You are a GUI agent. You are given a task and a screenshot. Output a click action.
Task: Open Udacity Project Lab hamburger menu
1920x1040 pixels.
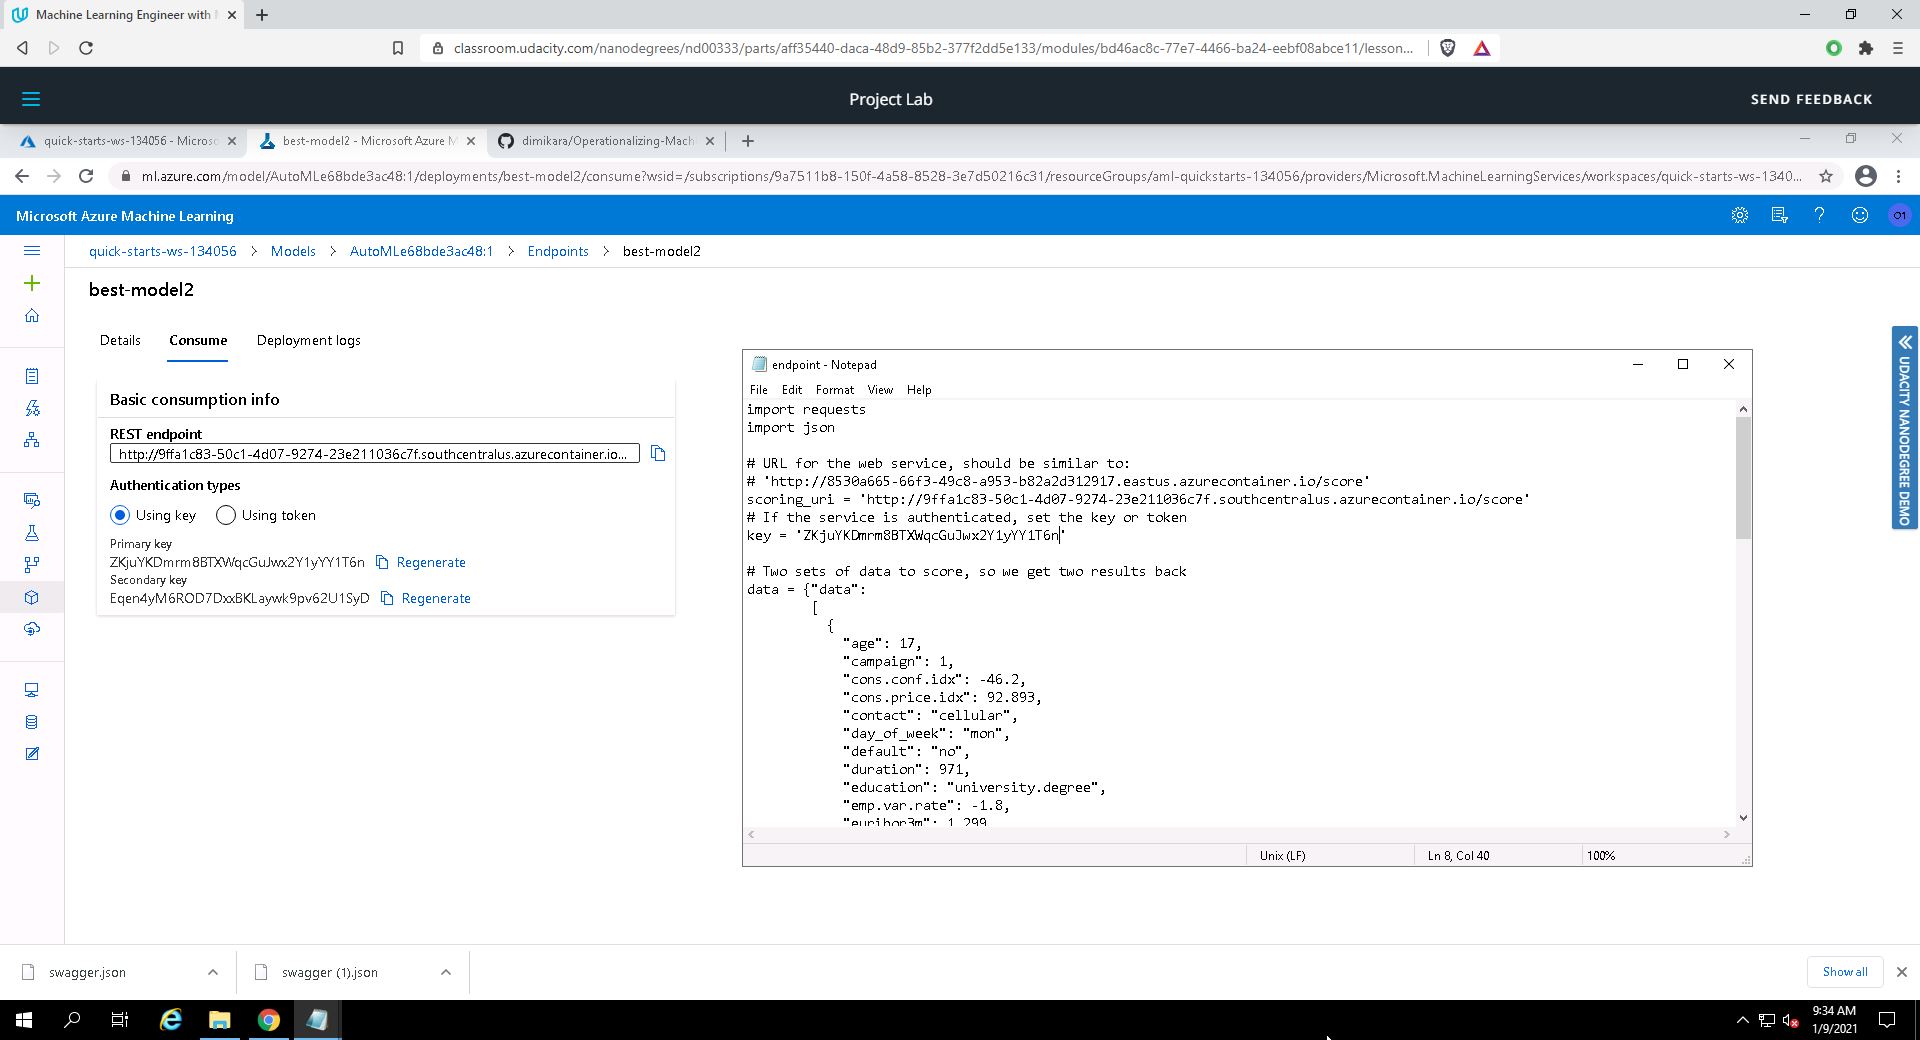tap(31, 99)
